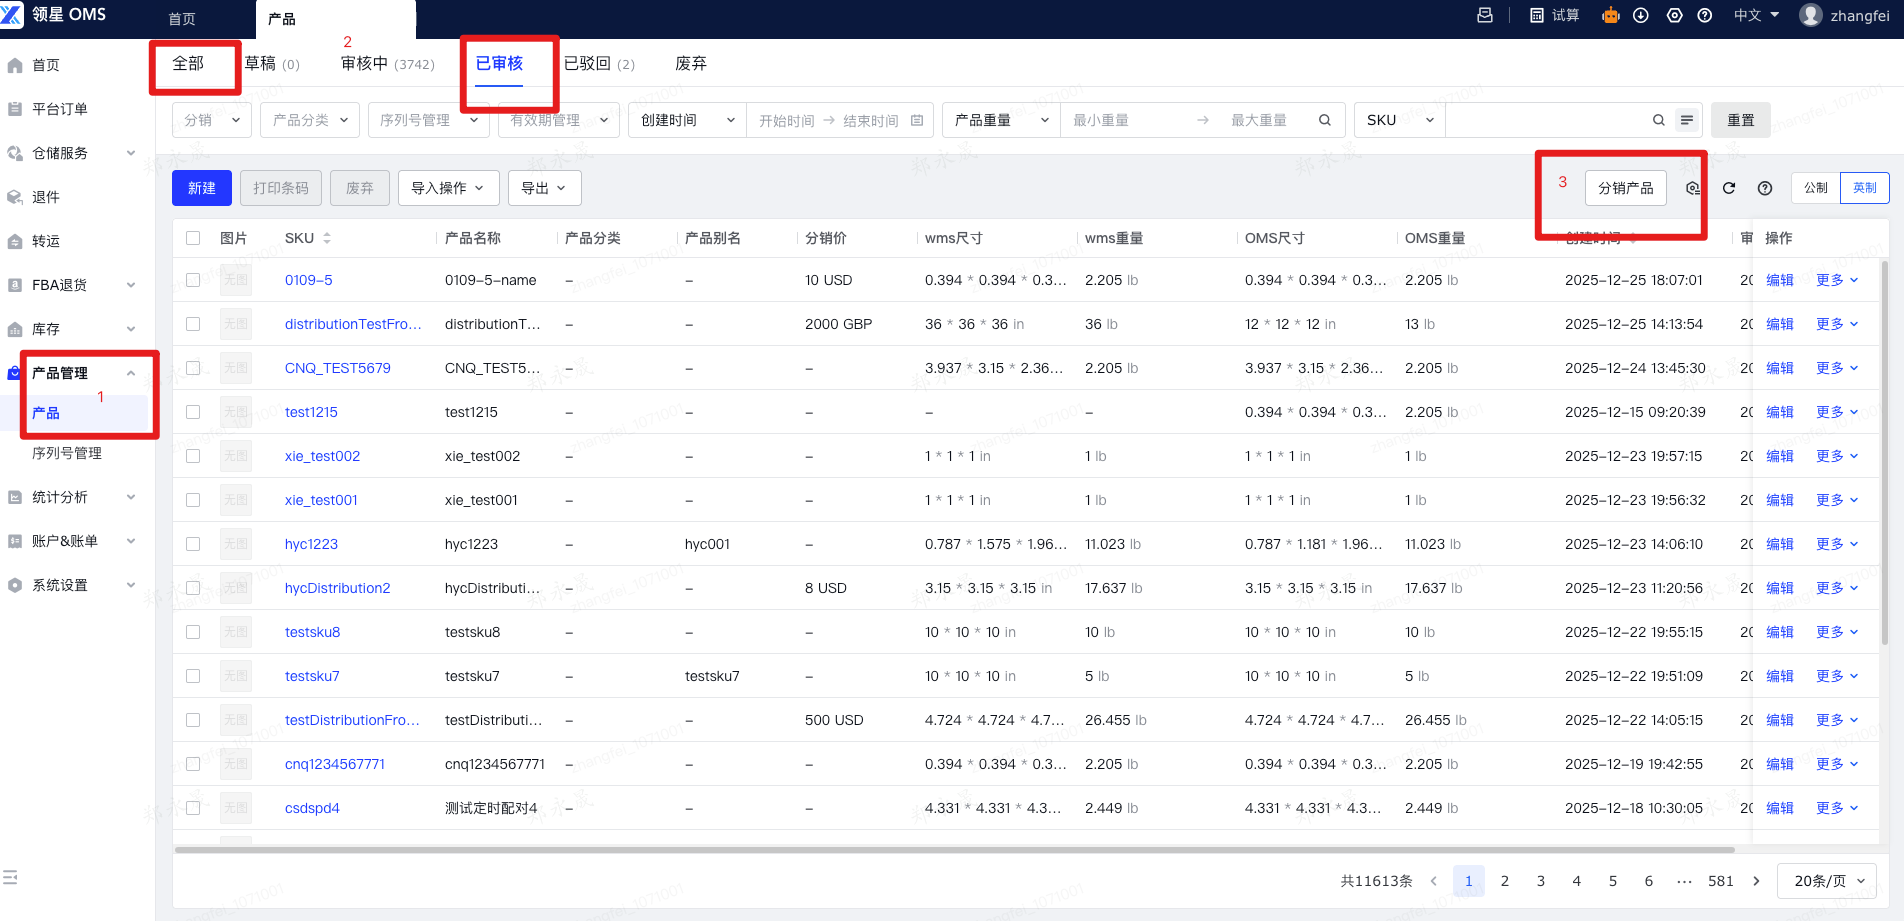The width and height of the screenshot is (1904, 921).
Task: Expand the 20条/页 page size selector
Action: coord(1828,881)
